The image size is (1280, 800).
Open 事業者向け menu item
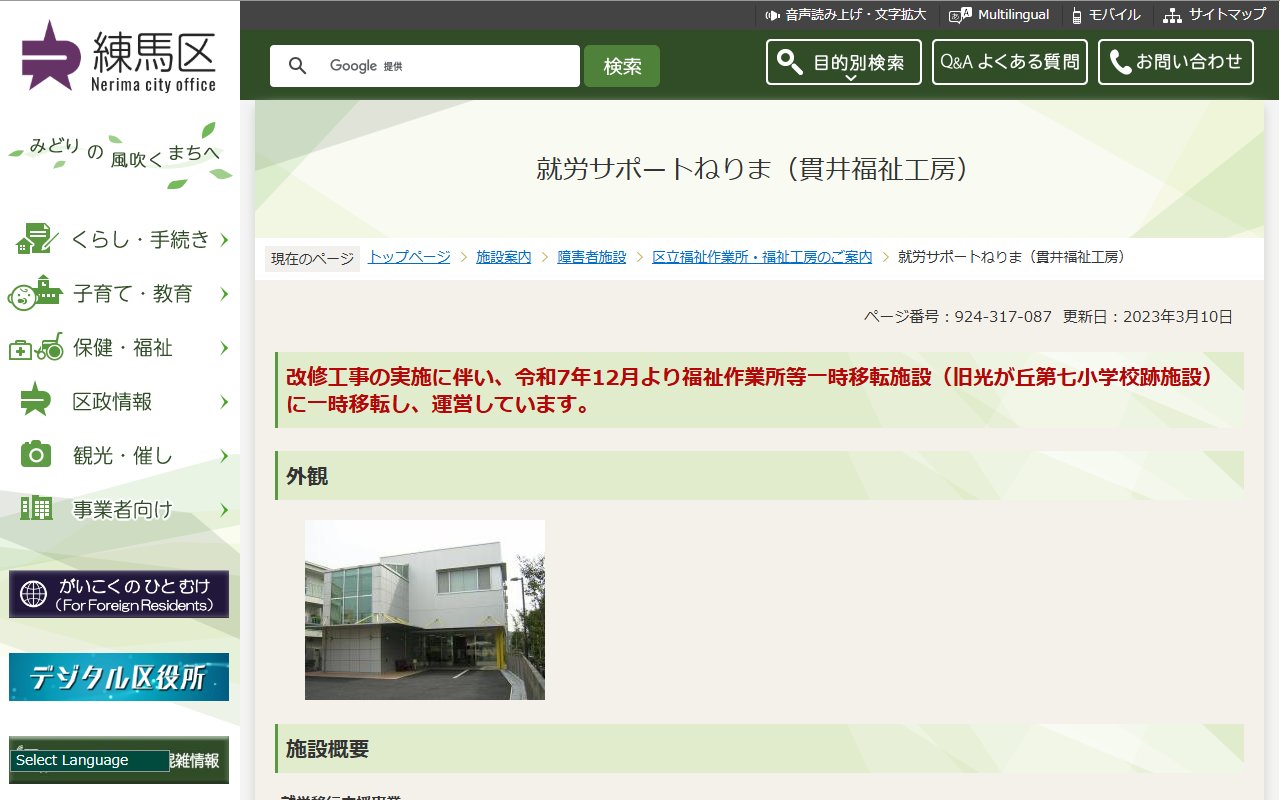120,510
